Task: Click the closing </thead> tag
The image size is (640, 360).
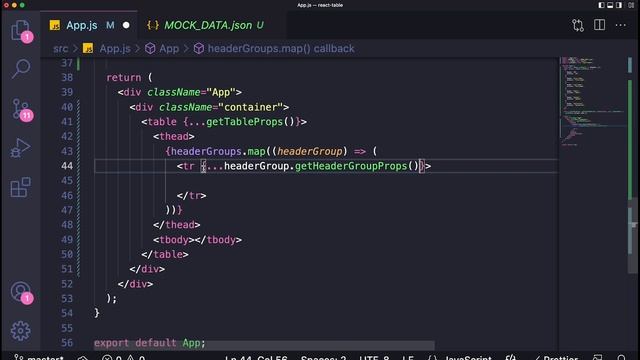Action: tap(177, 225)
